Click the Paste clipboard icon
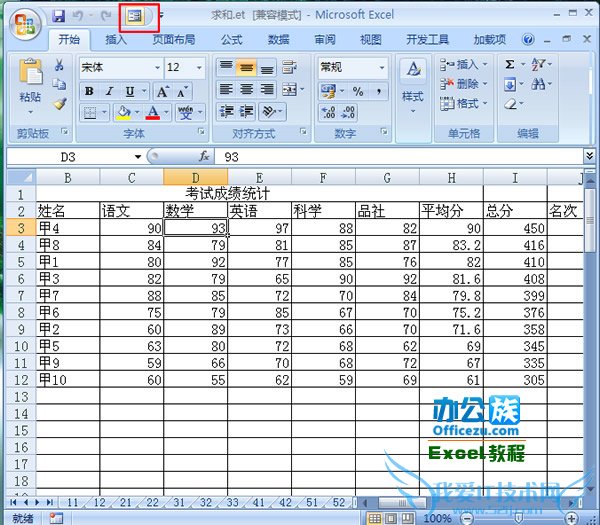 30,78
